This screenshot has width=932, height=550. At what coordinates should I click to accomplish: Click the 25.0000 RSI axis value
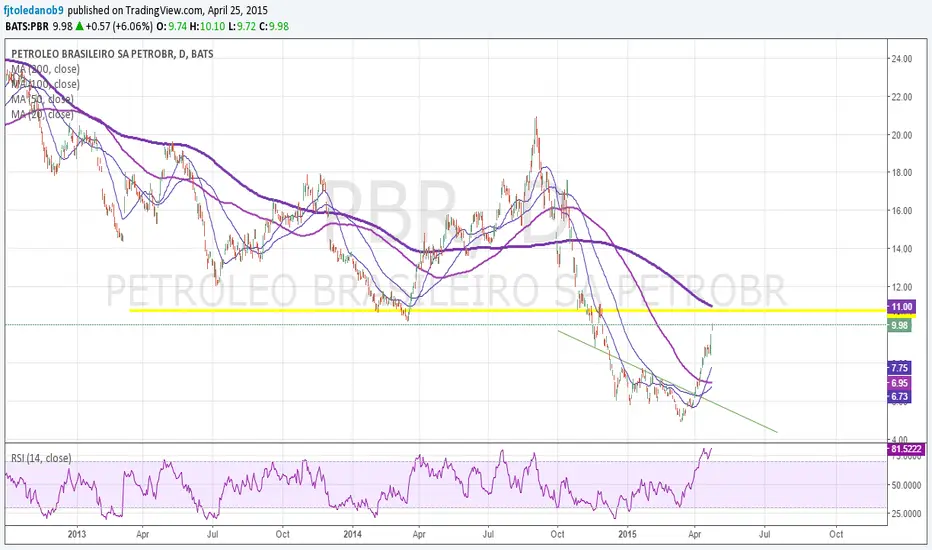(x=906, y=513)
